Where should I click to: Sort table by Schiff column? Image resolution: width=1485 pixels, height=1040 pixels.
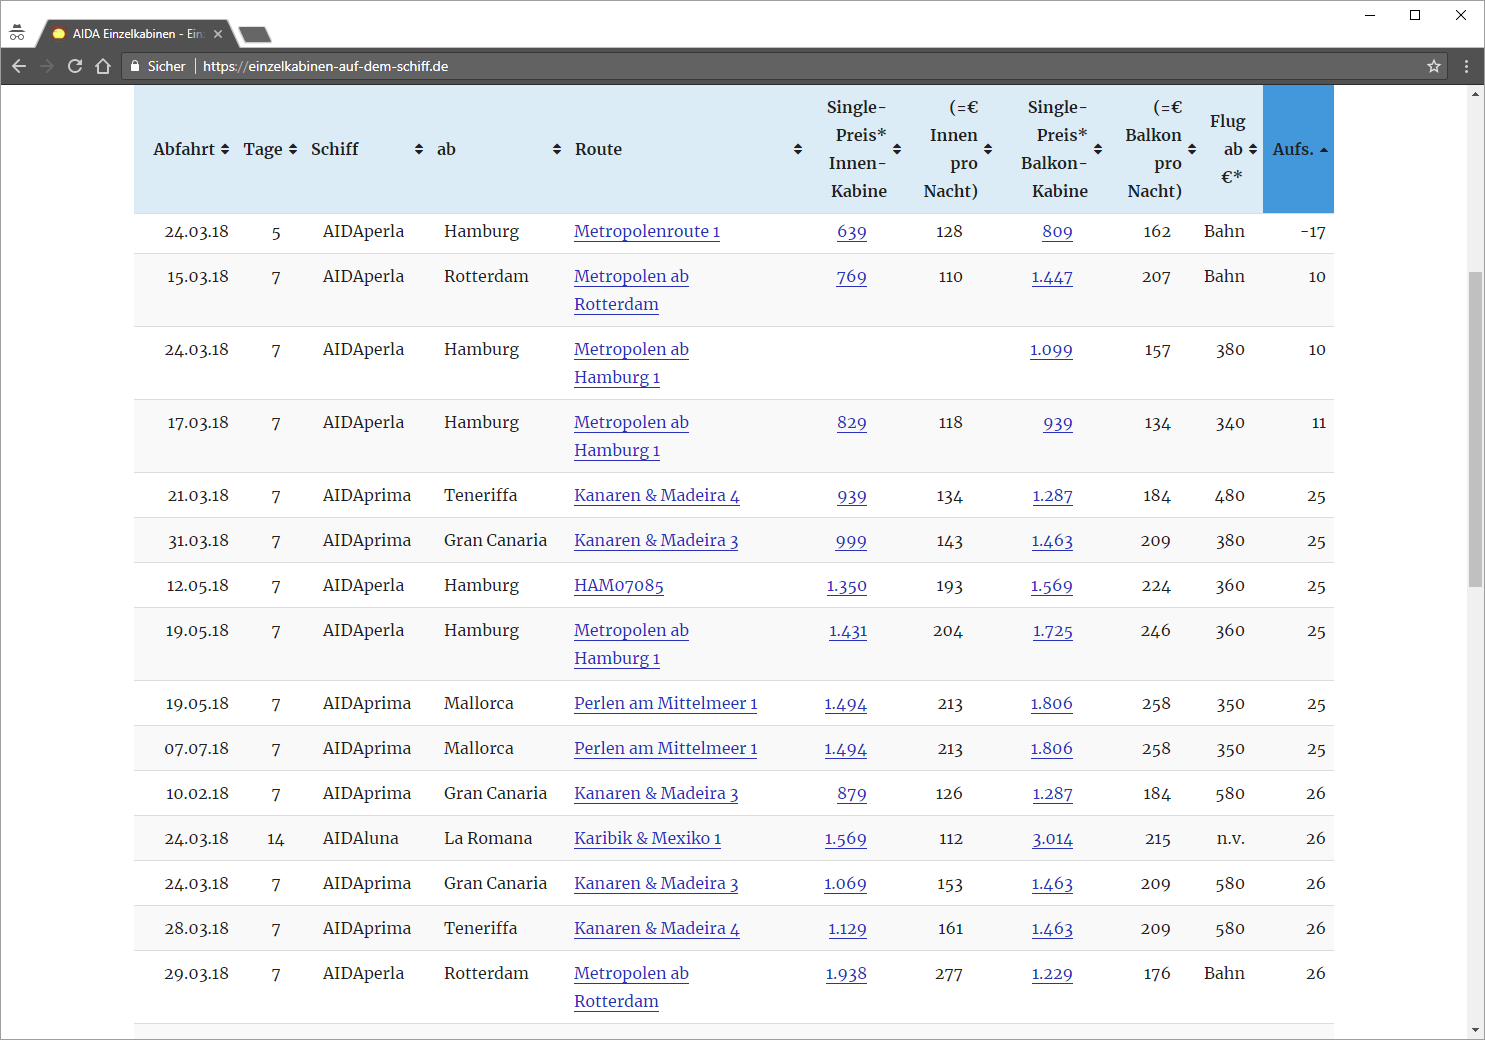(367, 149)
